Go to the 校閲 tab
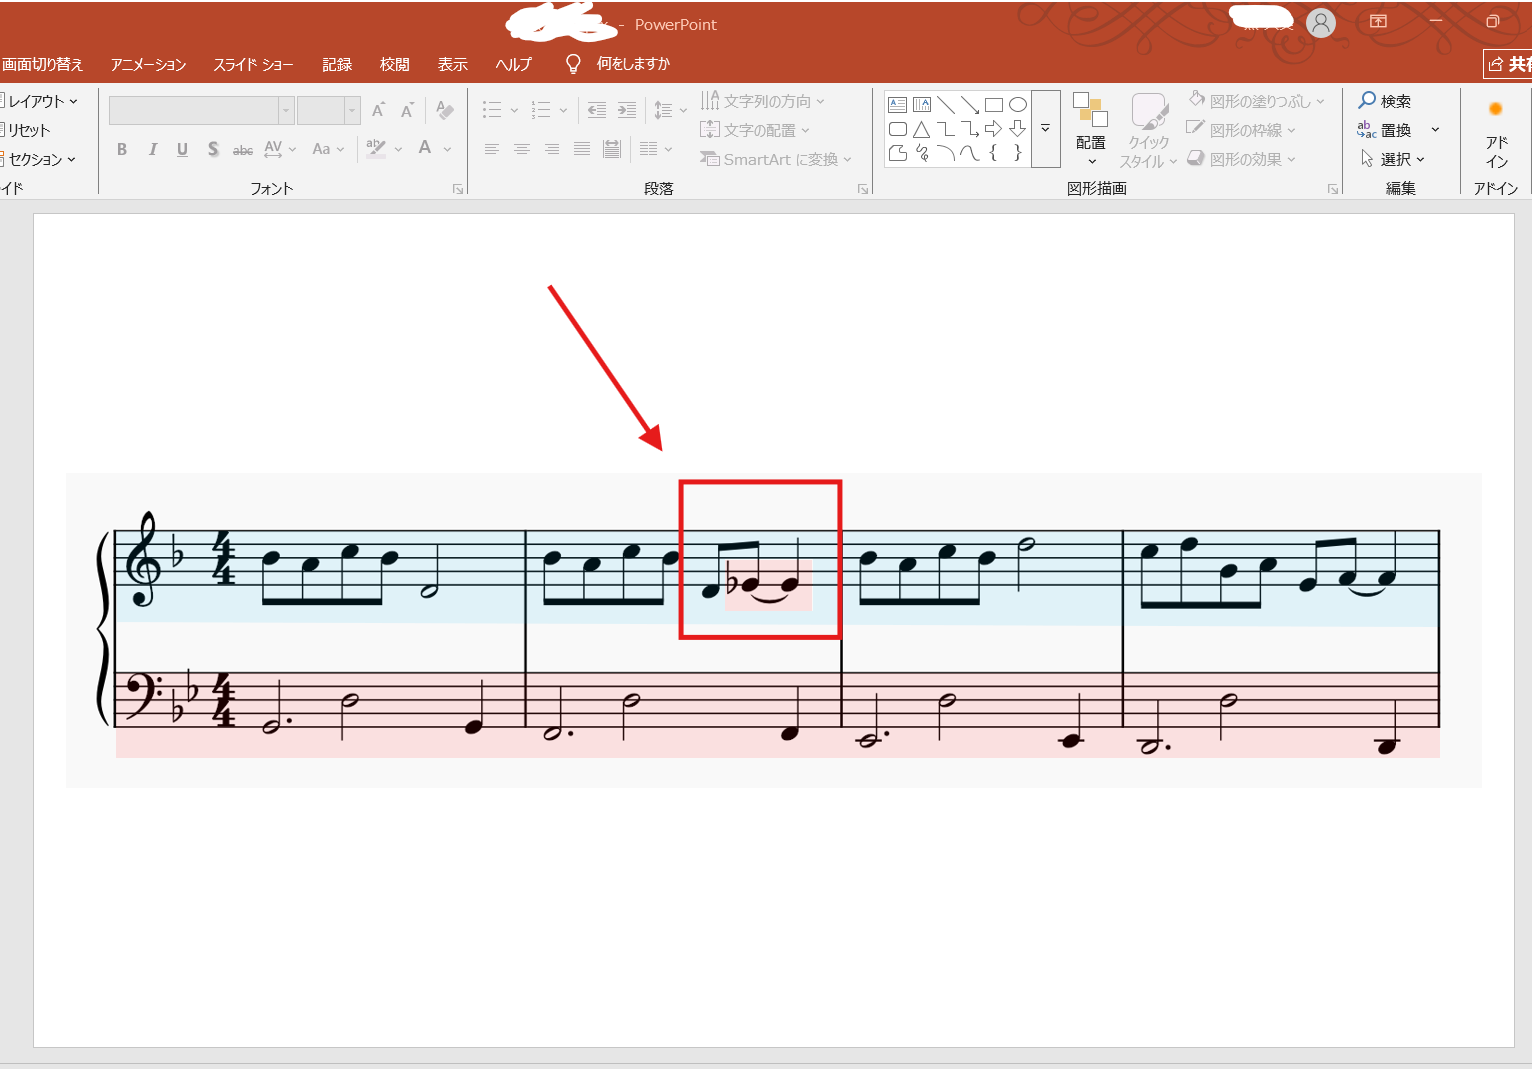Viewport: 1532px width, 1069px height. point(395,64)
